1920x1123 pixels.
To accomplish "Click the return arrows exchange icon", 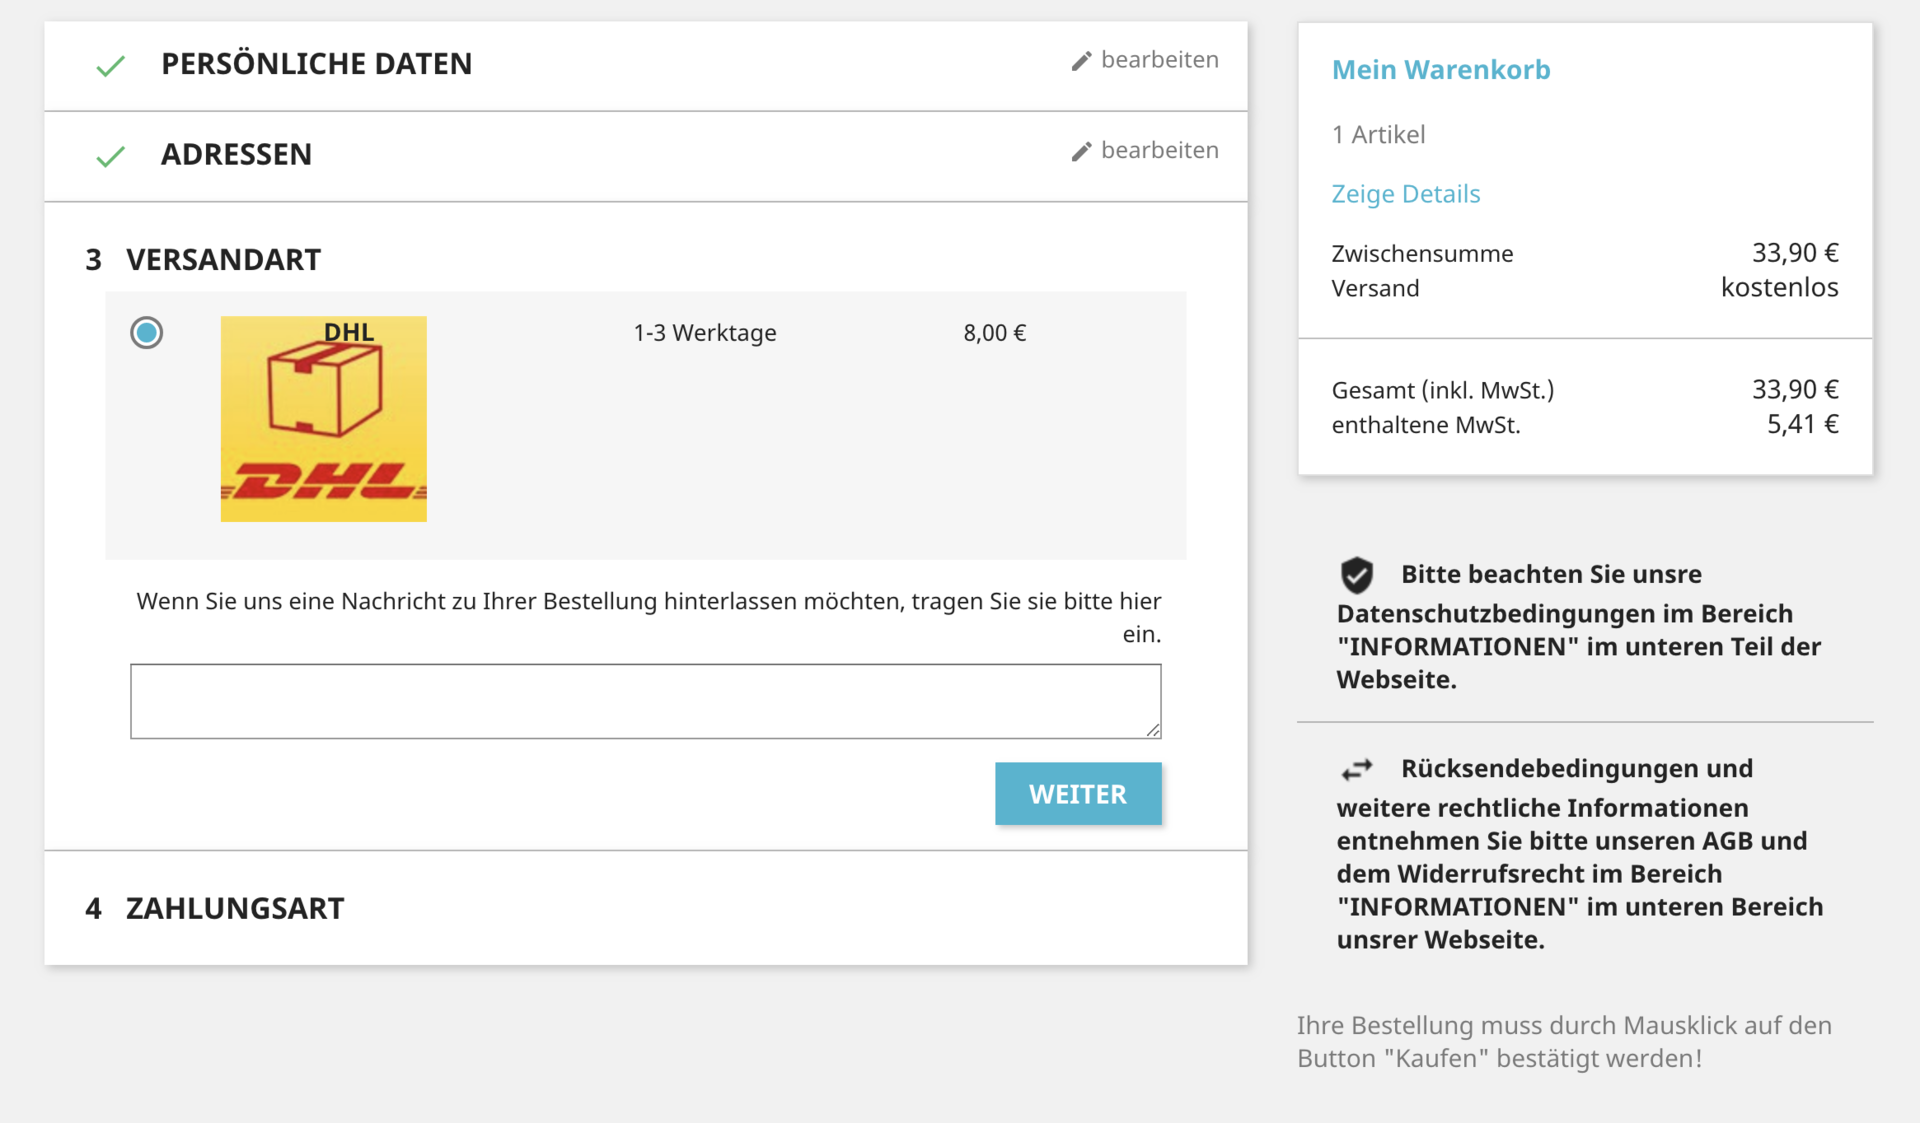I will 1356,769.
